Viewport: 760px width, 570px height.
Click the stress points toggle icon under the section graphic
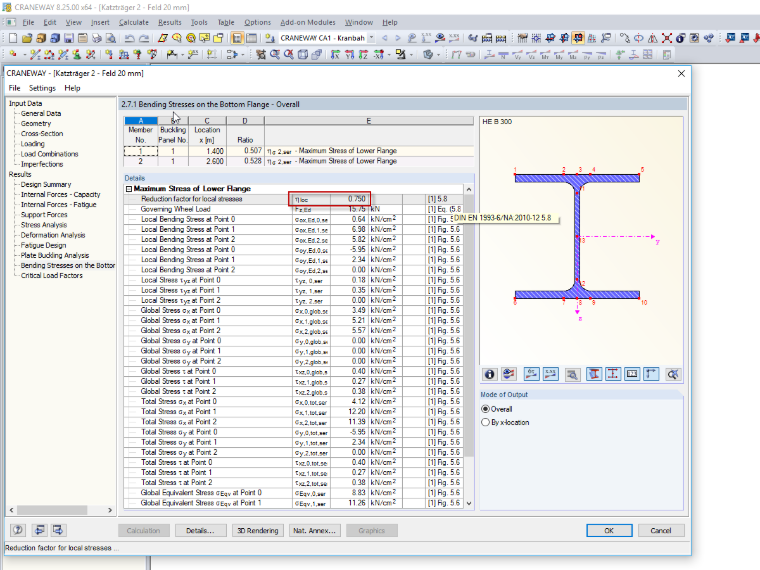pos(532,374)
